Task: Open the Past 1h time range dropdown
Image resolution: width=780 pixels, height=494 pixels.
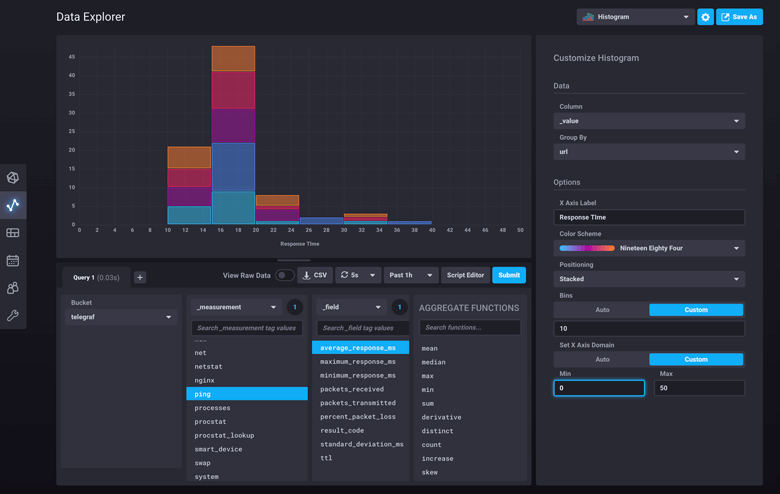Action: pyautogui.click(x=410, y=275)
